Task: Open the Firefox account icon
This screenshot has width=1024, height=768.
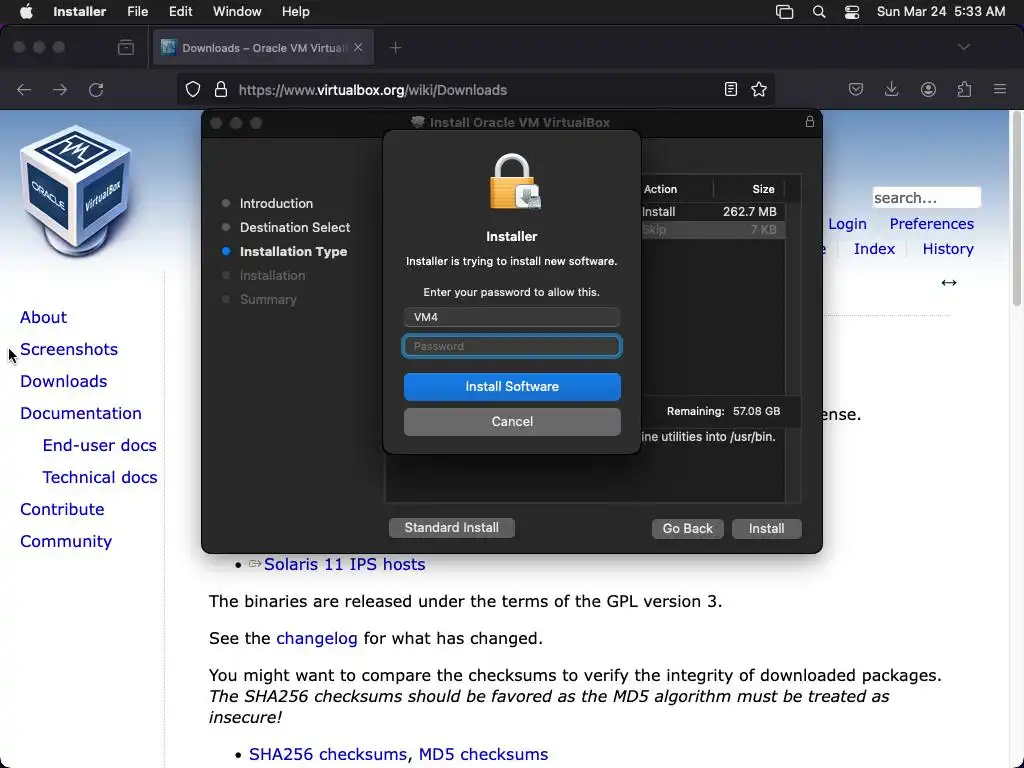Action: point(928,89)
